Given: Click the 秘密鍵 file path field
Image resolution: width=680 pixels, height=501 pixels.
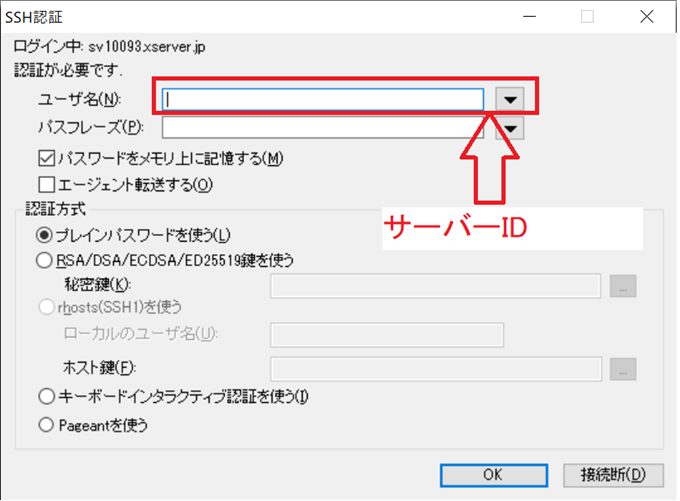Looking at the screenshot, I should [436, 286].
